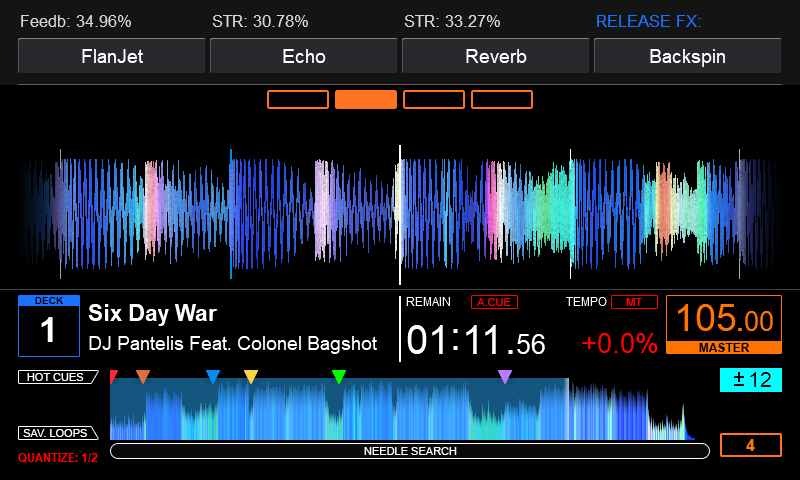Toggle the REMAIN time display mode
800x480 pixels.
428,301
